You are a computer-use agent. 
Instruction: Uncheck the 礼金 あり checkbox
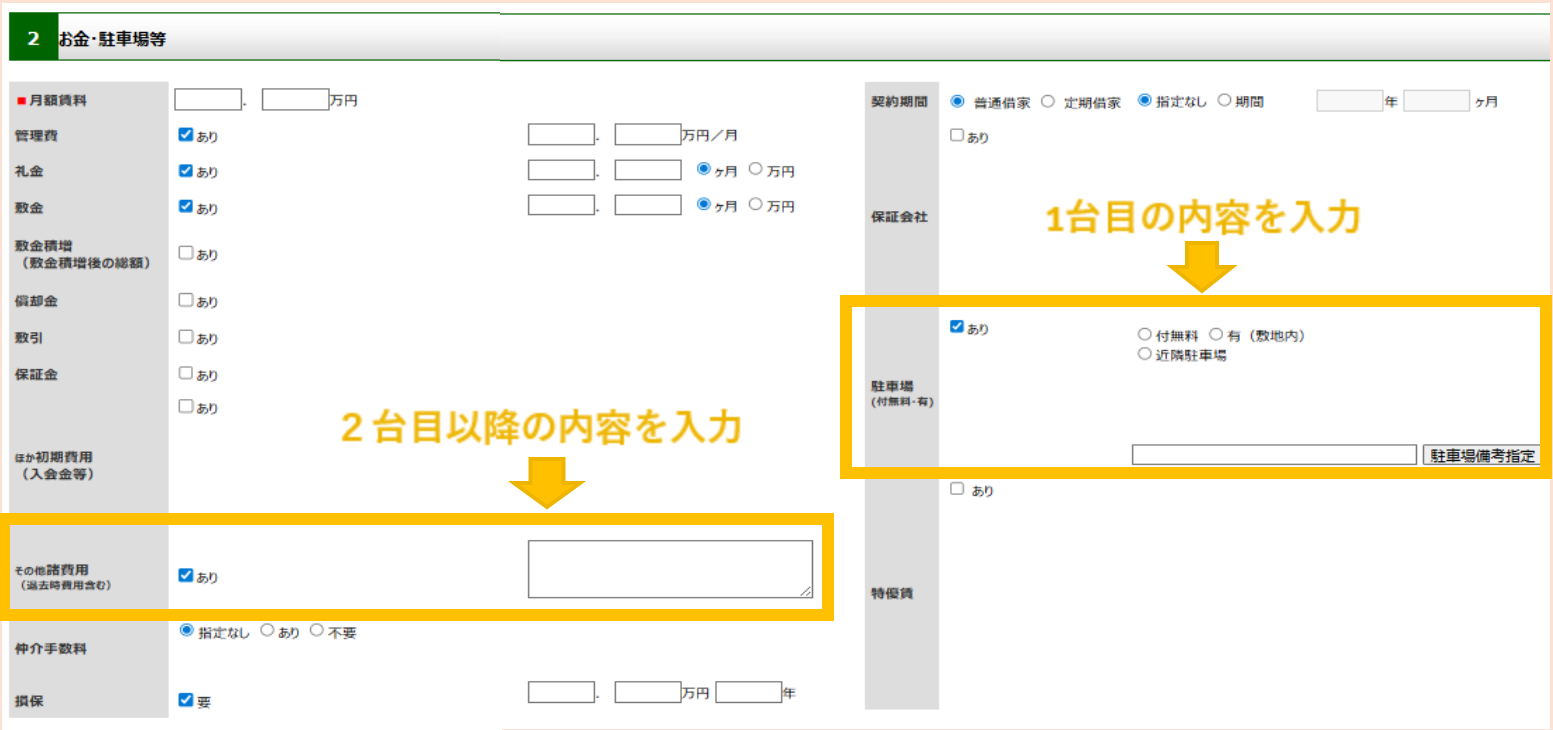pyautogui.click(x=185, y=171)
